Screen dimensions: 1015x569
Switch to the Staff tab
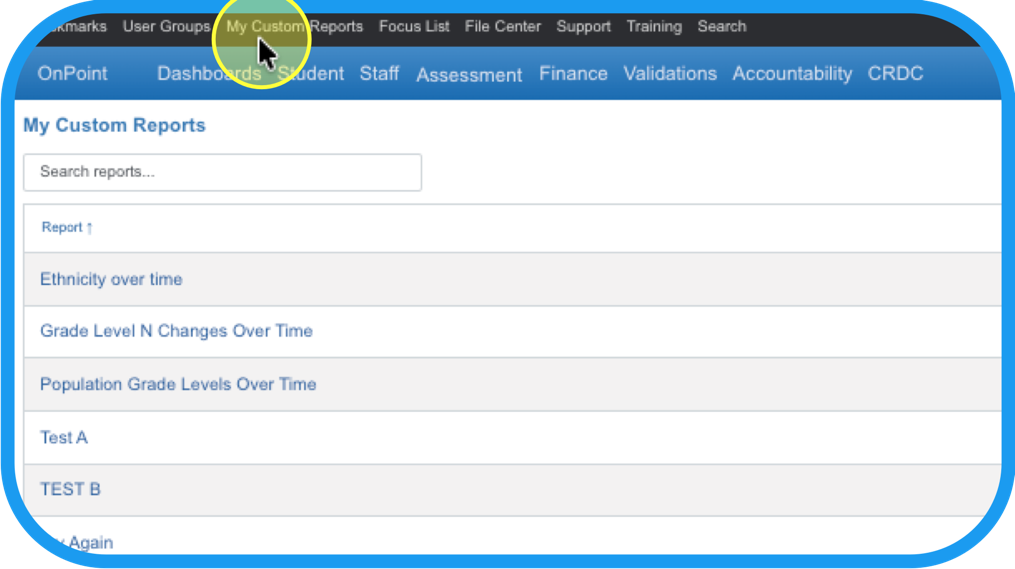click(x=379, y=74)
